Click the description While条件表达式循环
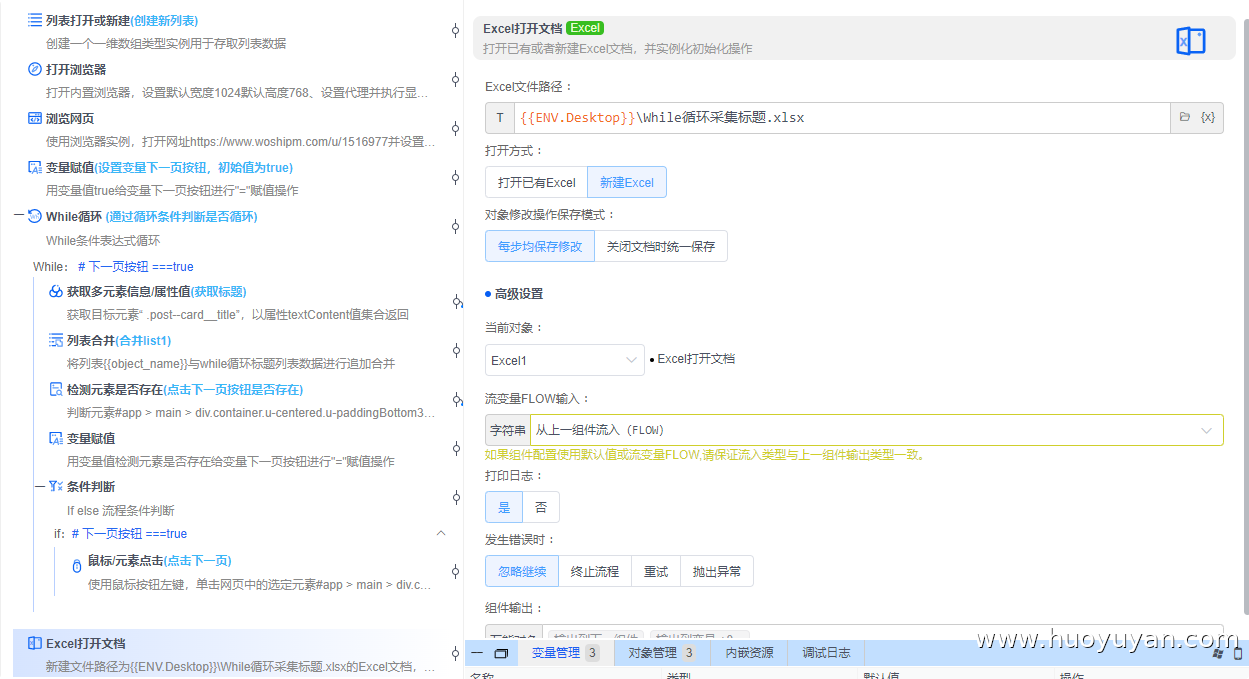The height and width of the screenshot is (679, 1249). [x=103, y=241]
